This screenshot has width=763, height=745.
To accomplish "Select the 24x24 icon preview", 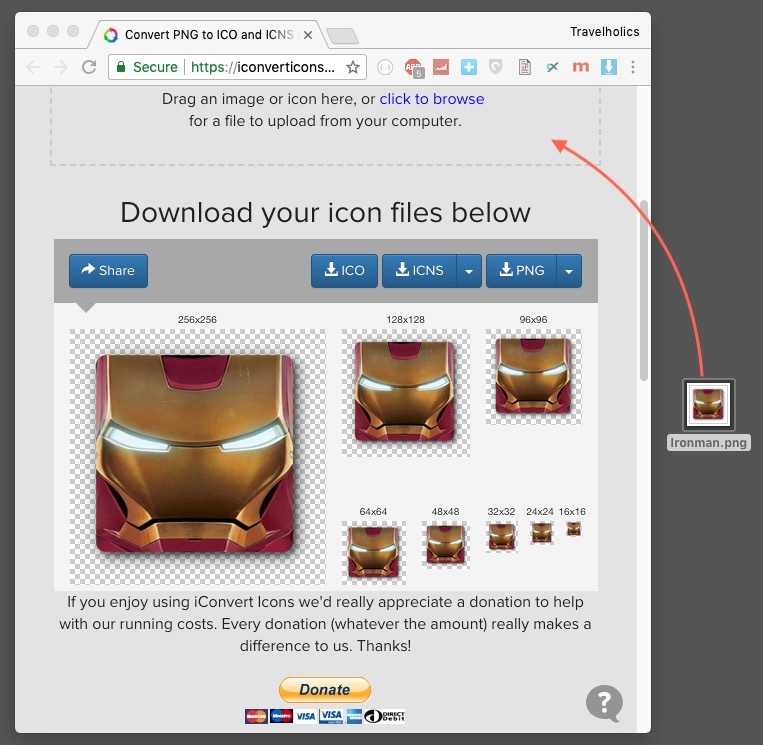I will 542,533.
